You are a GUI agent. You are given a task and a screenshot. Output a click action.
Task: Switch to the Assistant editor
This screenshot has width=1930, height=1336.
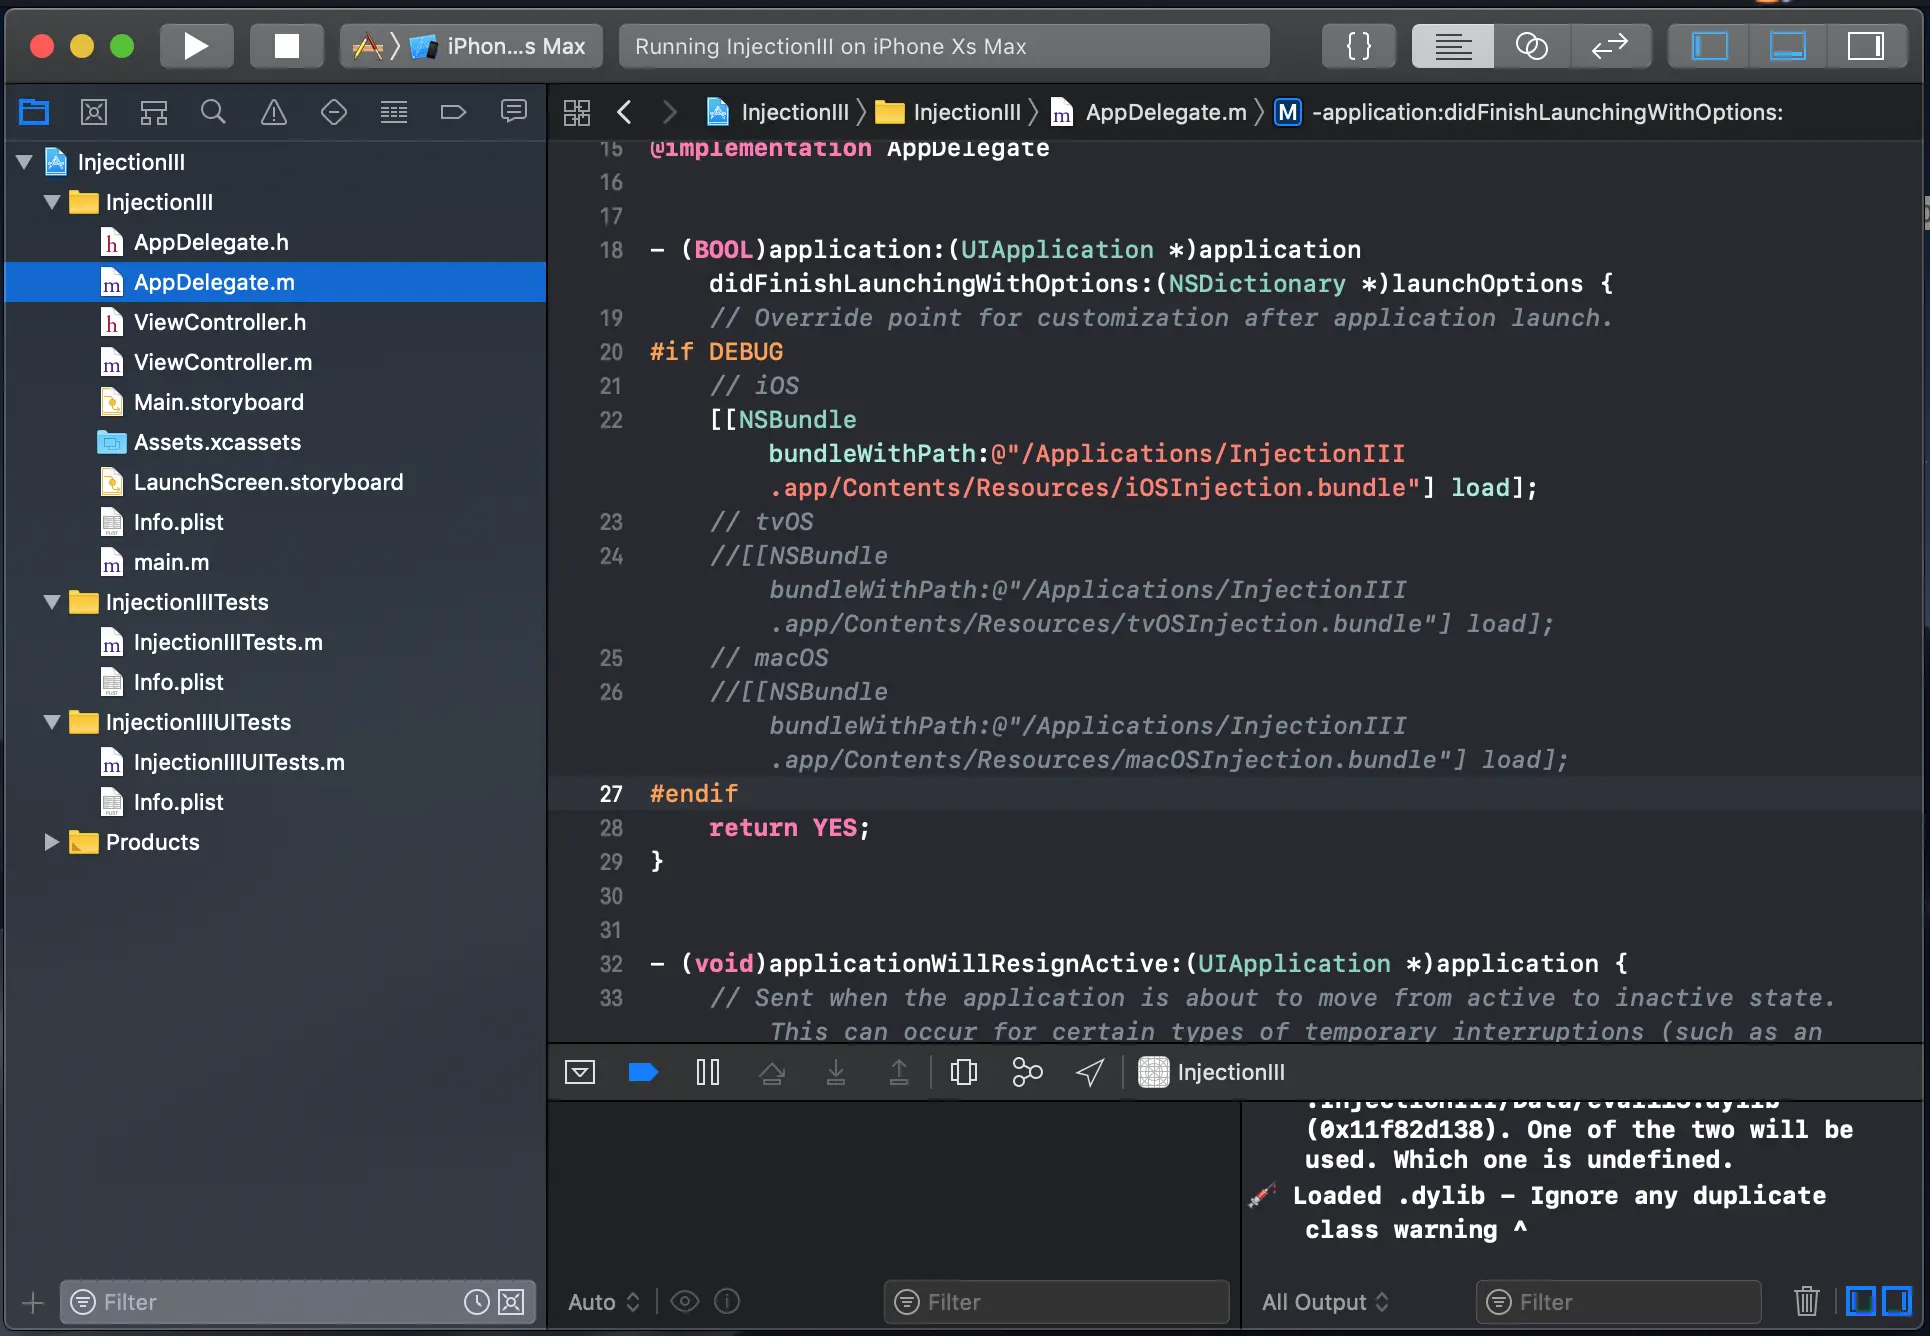tap(1531, 46)
